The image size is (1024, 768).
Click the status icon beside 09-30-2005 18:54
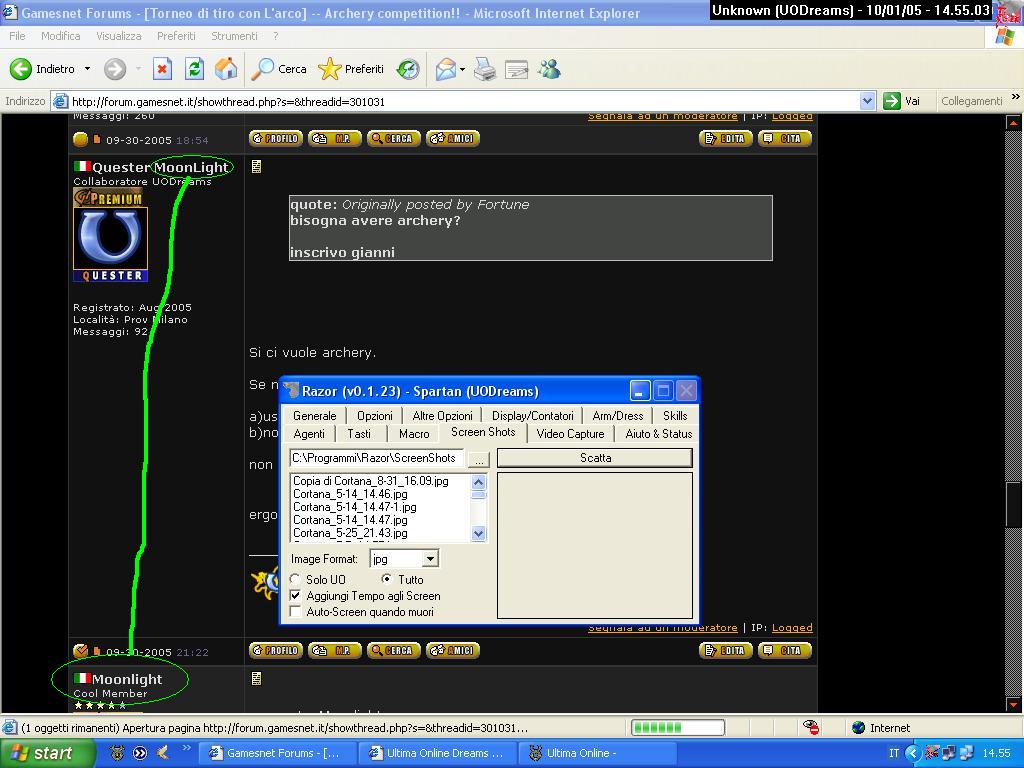tap(80, 139)
